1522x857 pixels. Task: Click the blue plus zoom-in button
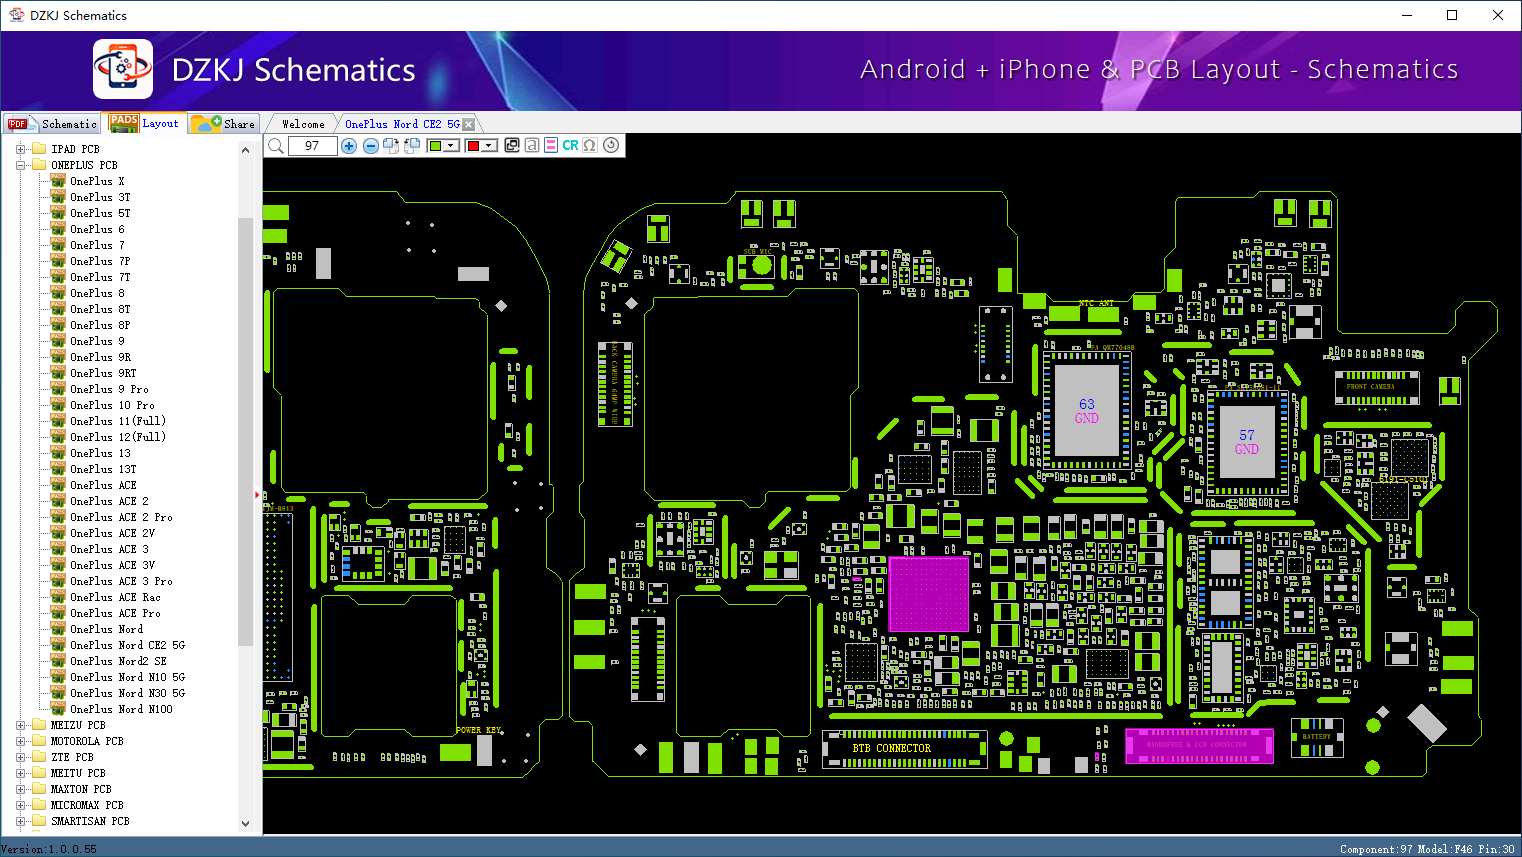point(349,146)
